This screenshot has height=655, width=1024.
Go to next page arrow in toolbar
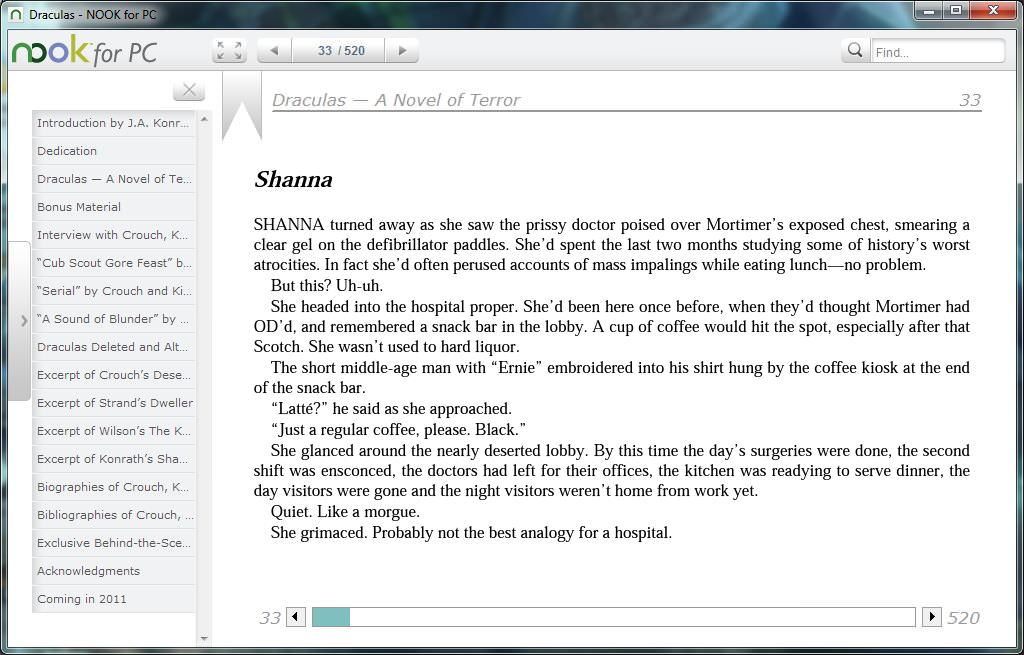click(402, 50)
